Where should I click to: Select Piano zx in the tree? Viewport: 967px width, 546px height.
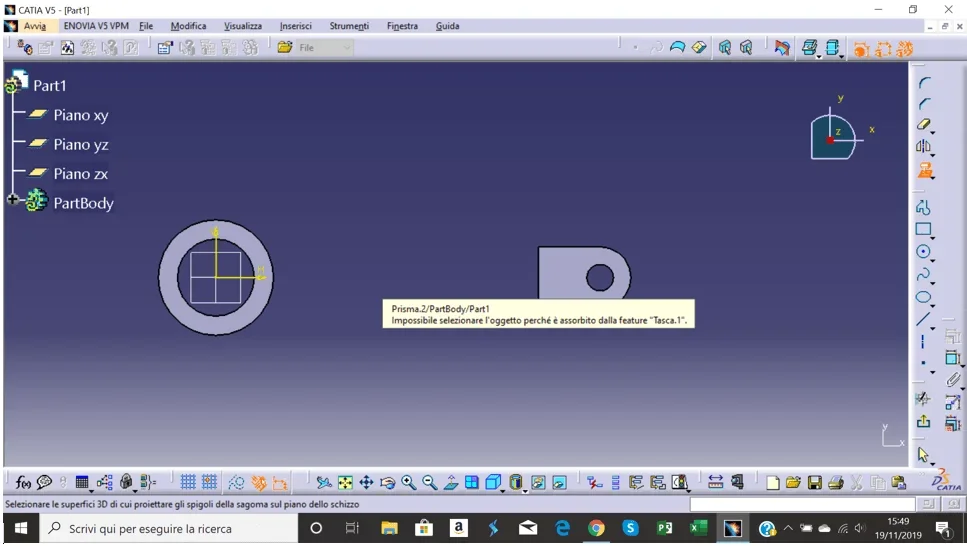(x=81, y=174)
